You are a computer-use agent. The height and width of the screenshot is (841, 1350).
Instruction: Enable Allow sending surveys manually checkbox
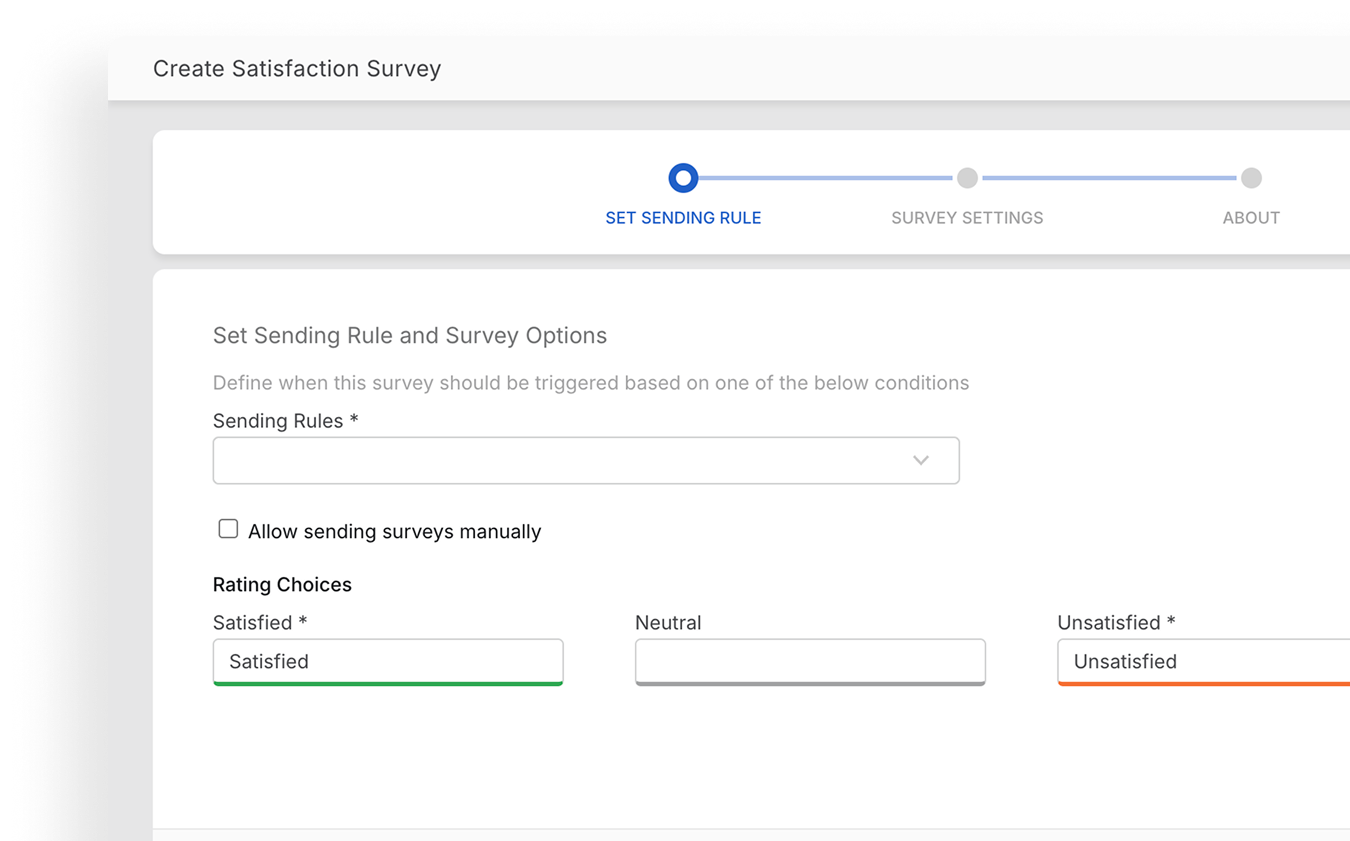pos(228,529)
